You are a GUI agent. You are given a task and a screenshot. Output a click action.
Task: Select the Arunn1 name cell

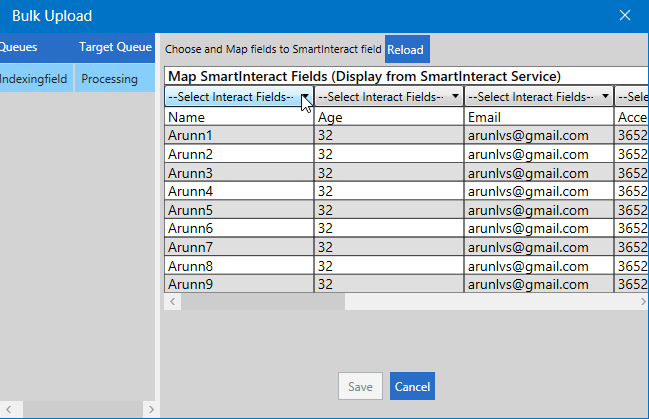(239, 135)
